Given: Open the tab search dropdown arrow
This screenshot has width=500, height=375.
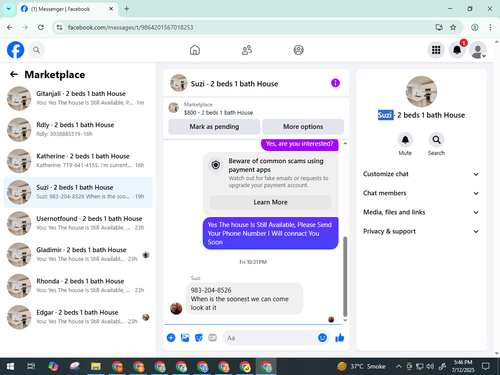Looking at the screenshot, I should click(9, 9).
